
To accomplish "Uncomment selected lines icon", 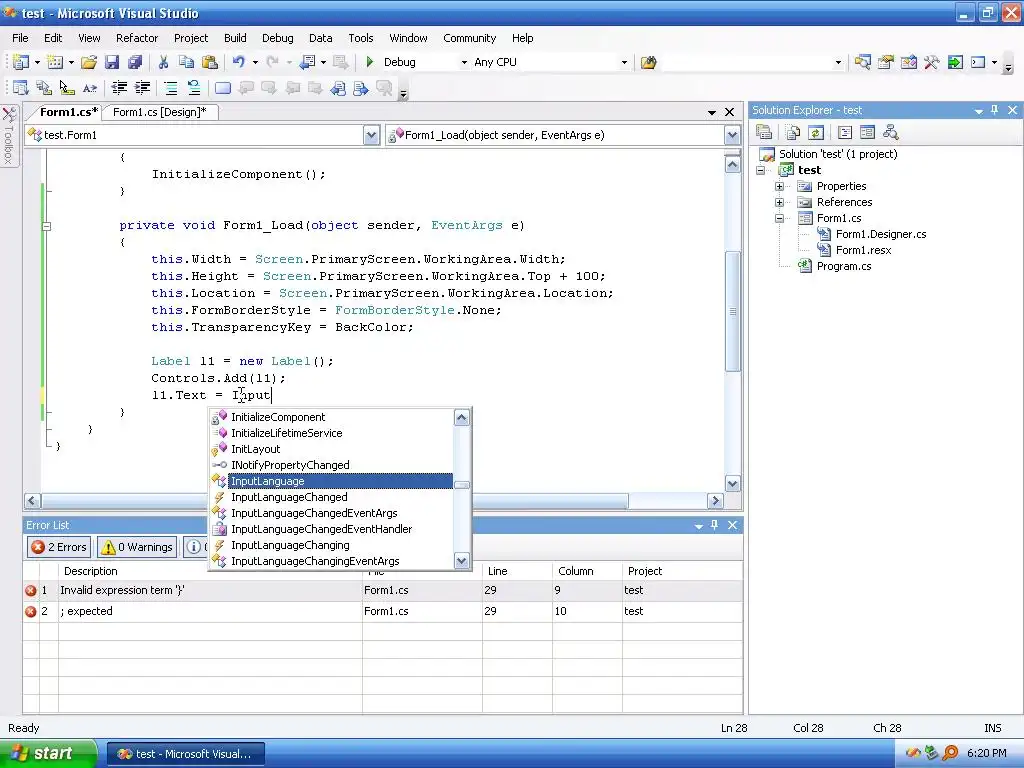I will (193, 88).
